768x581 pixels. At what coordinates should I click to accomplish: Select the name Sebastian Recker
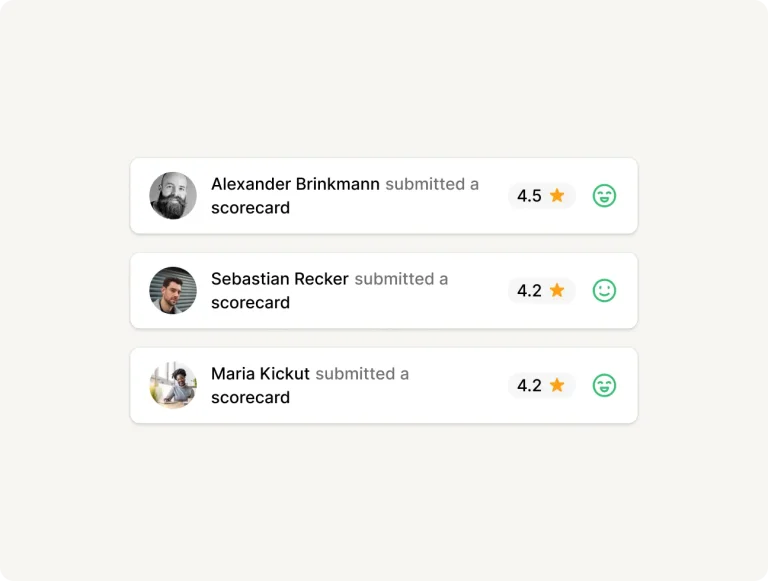coord(280,279)
